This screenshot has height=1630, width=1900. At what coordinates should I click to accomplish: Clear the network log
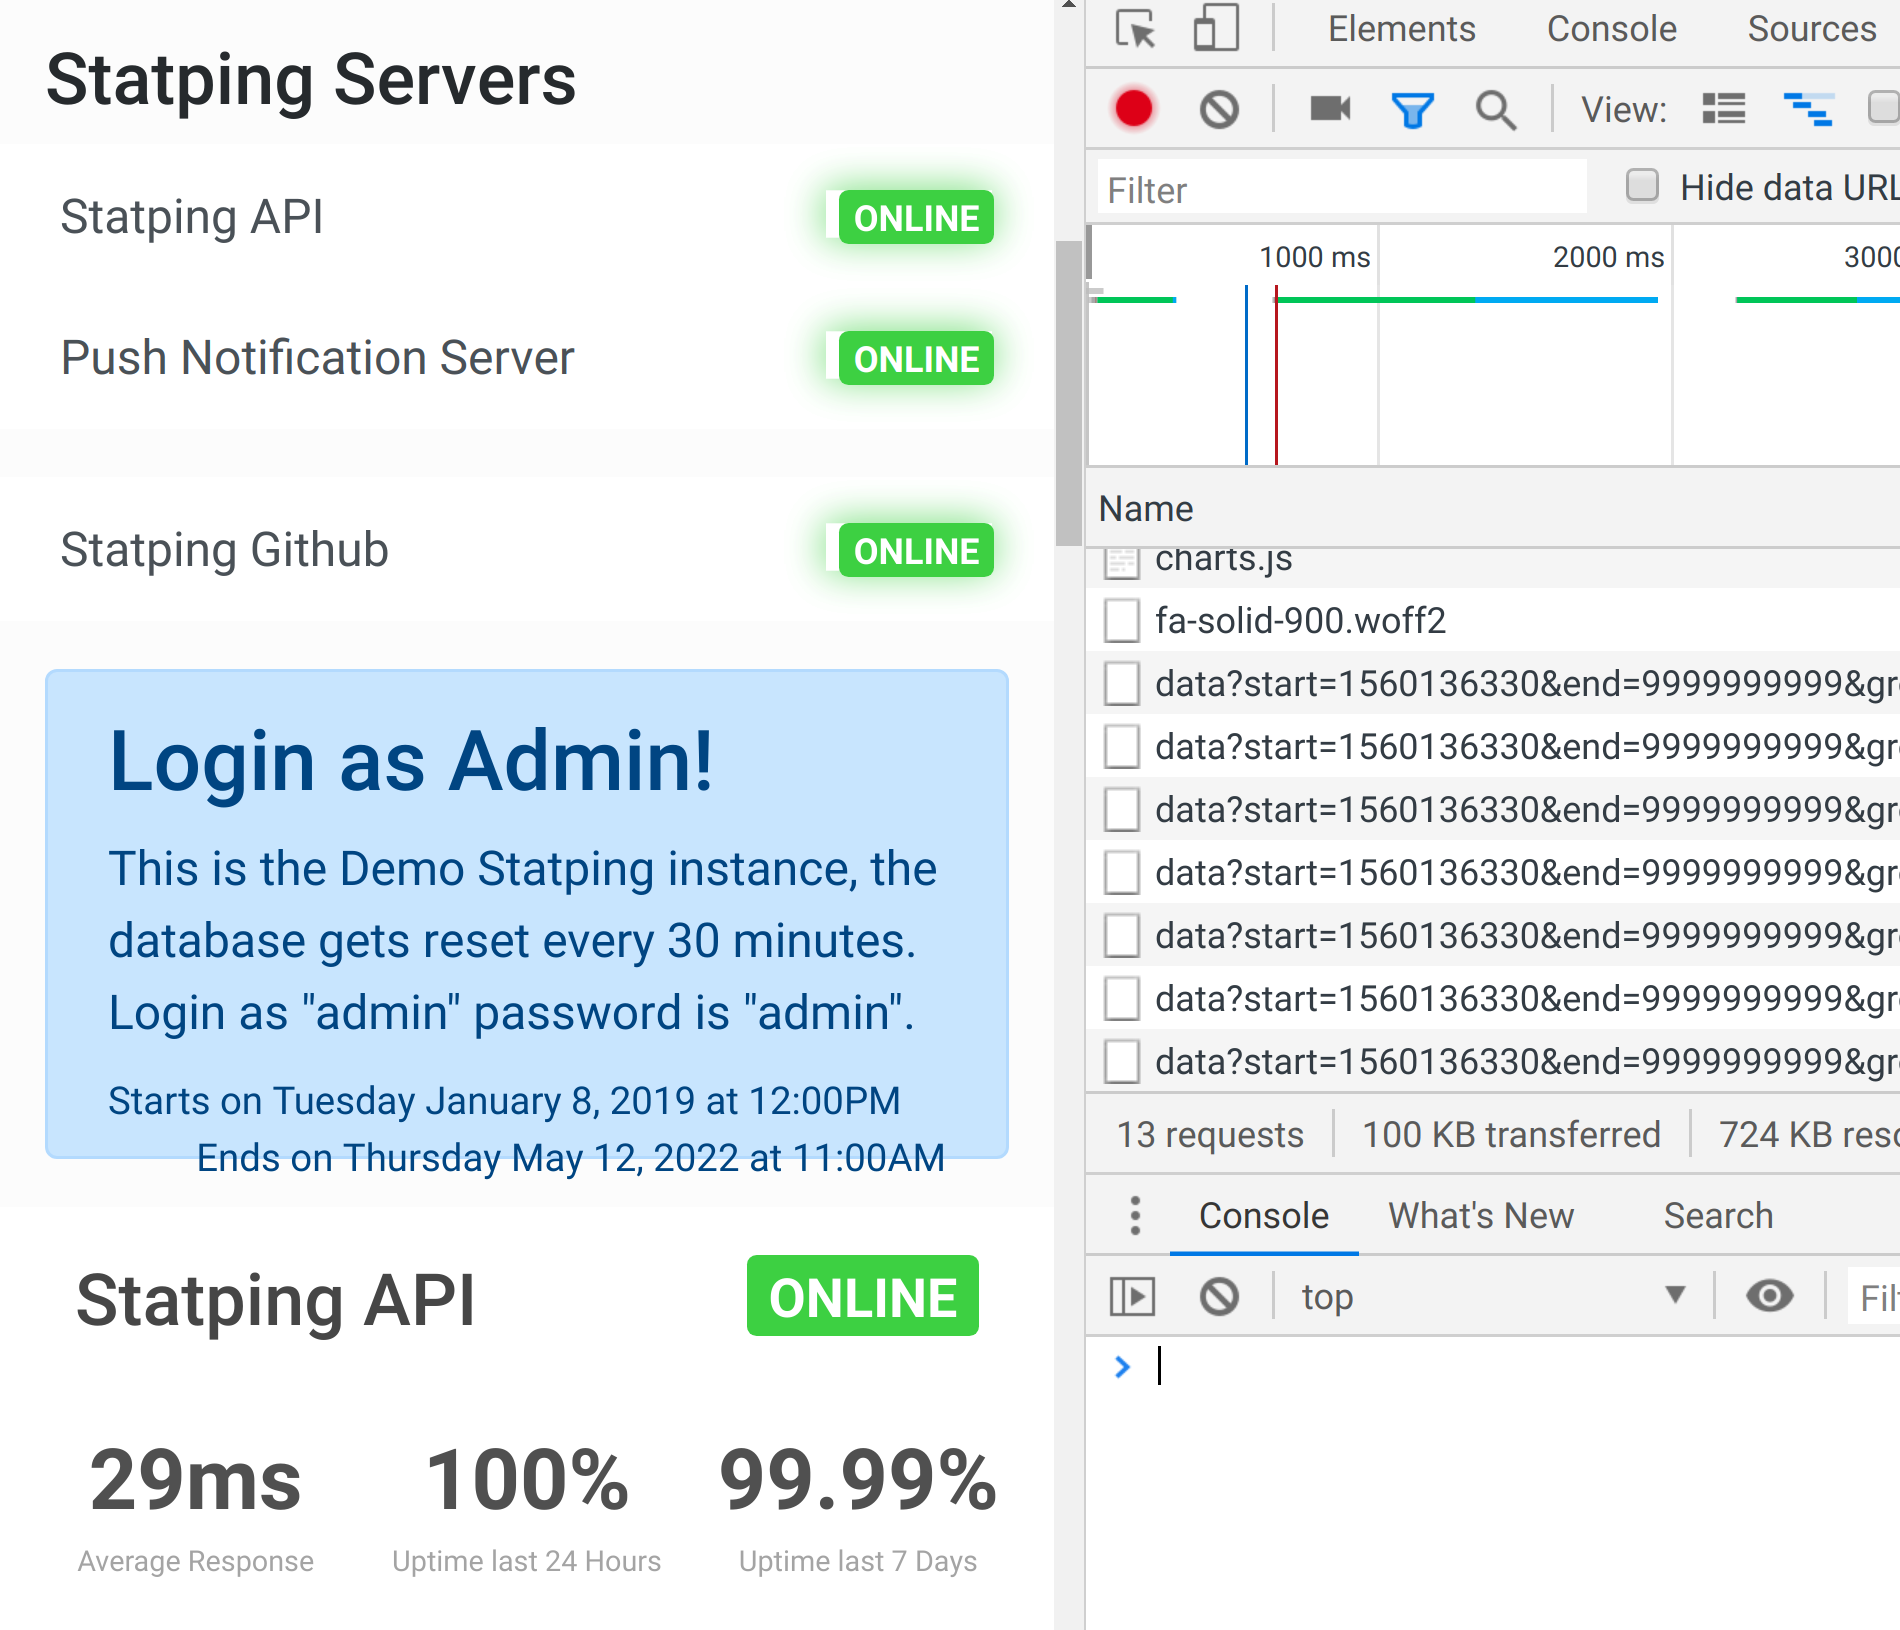coord(1219,110)
